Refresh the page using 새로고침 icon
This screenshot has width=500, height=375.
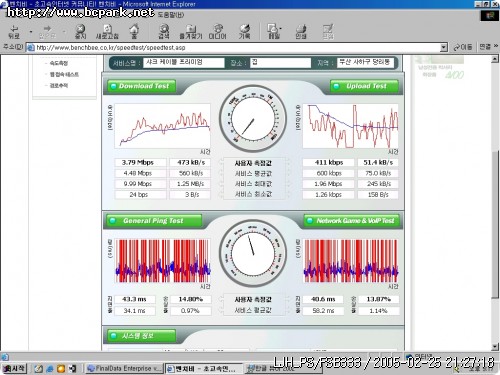107,32
